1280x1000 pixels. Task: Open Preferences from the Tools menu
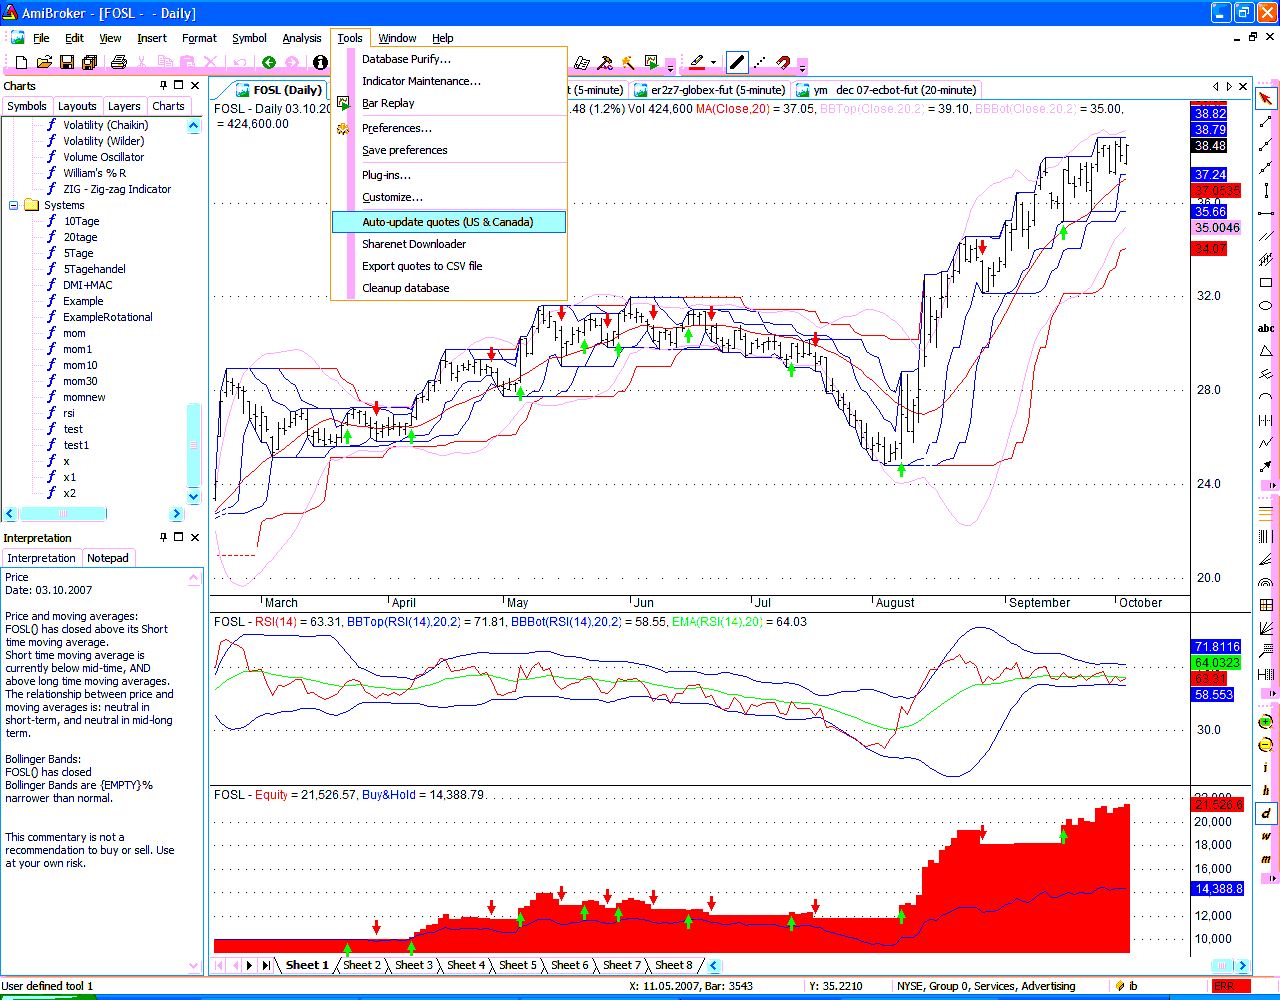click(449, 128)
